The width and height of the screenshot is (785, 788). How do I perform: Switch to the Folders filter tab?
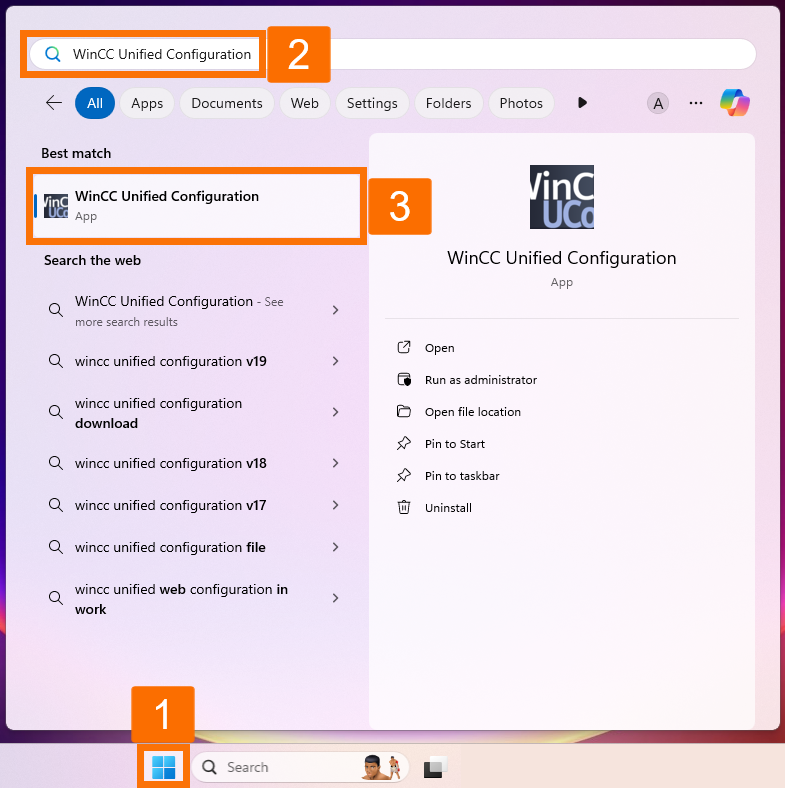pyautogui.click(x=448, y=103)
